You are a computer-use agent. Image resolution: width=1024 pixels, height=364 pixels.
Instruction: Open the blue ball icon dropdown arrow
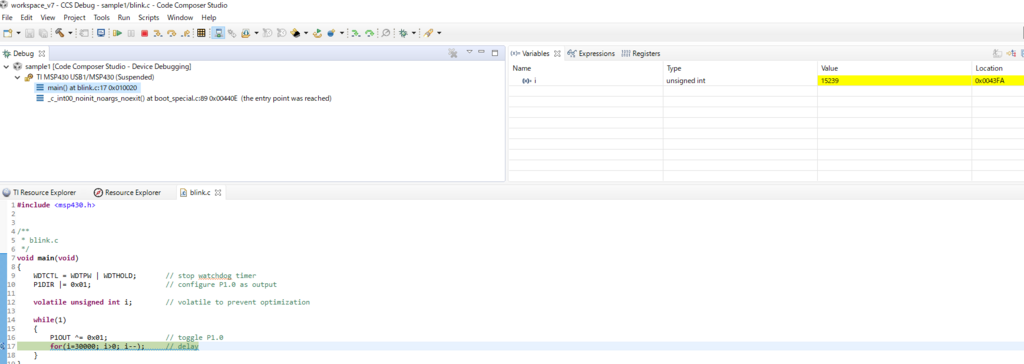tap(342, 33)
